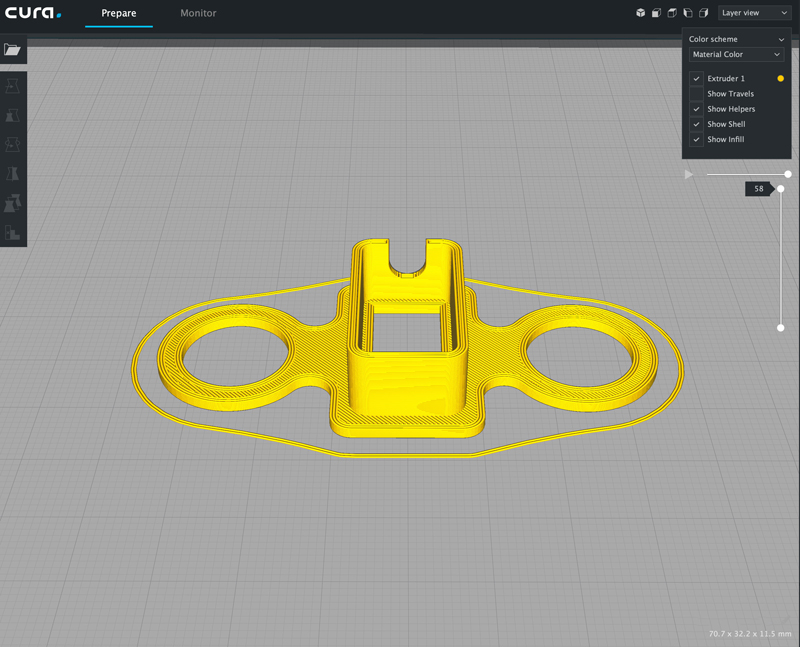Collapse the Color scheme panel chevron
The width and height of the screenshot is (800, 647).
[781, 39]
